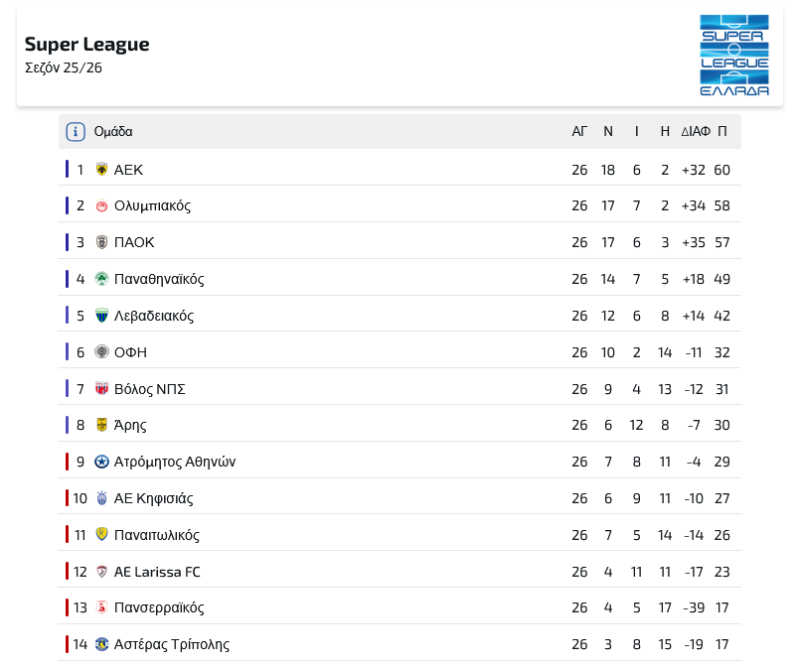Image resolution: width=800 pixels, height=668 pixels.
Task: Click the info icon beside Ομάδα header
Action: click(x=75, y=132)
